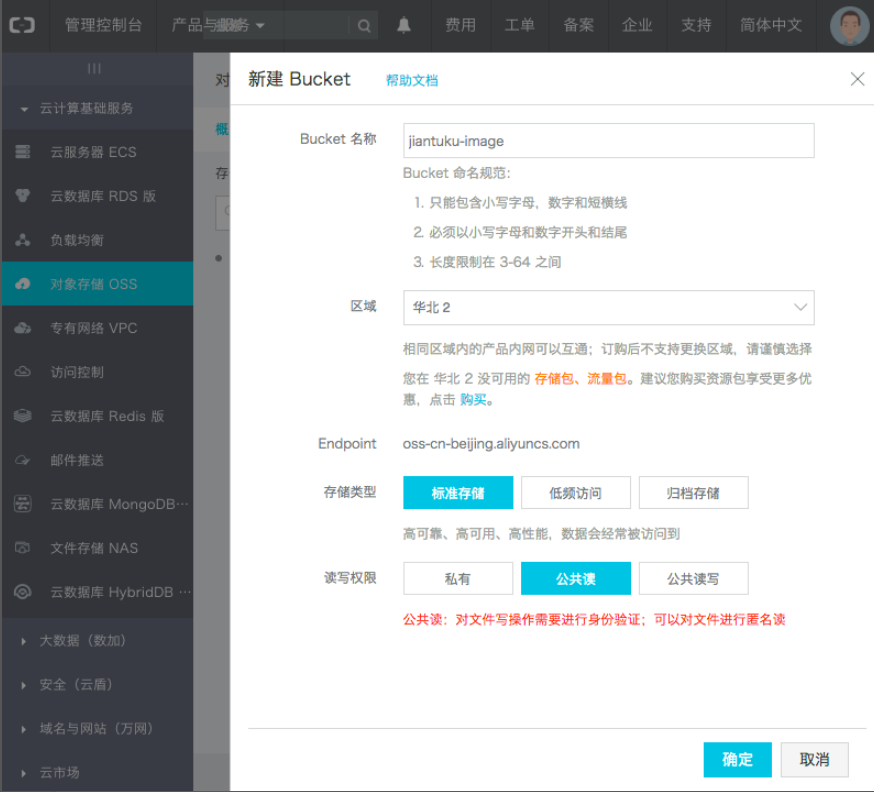
Task: Open the 区域 region dropdown
Action: tap(609, 308)
